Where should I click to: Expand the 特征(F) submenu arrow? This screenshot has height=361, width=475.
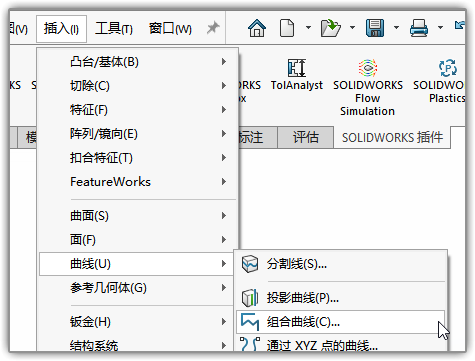224,110
